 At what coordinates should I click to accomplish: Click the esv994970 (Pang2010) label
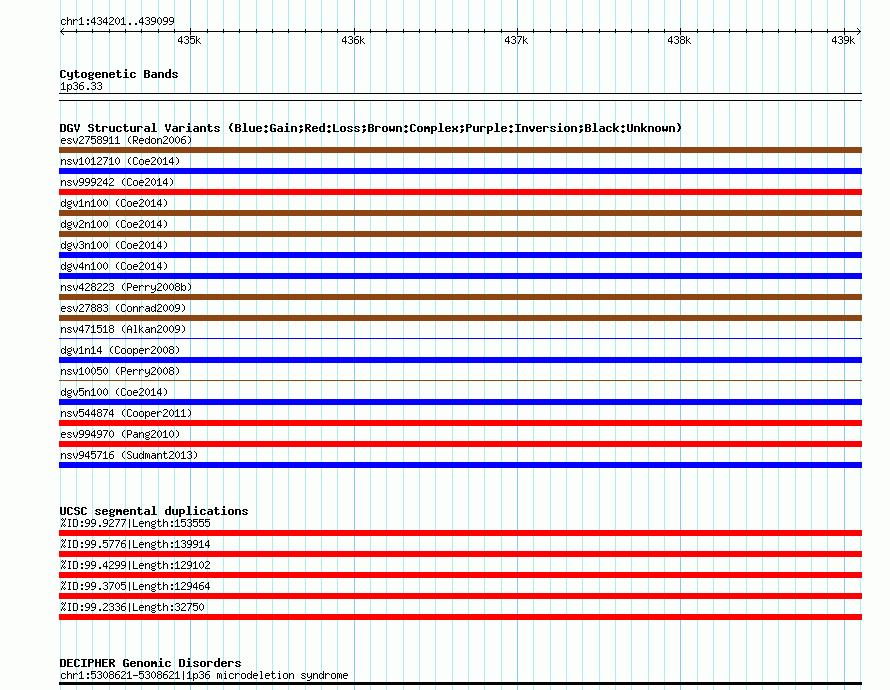pos(120,434)
